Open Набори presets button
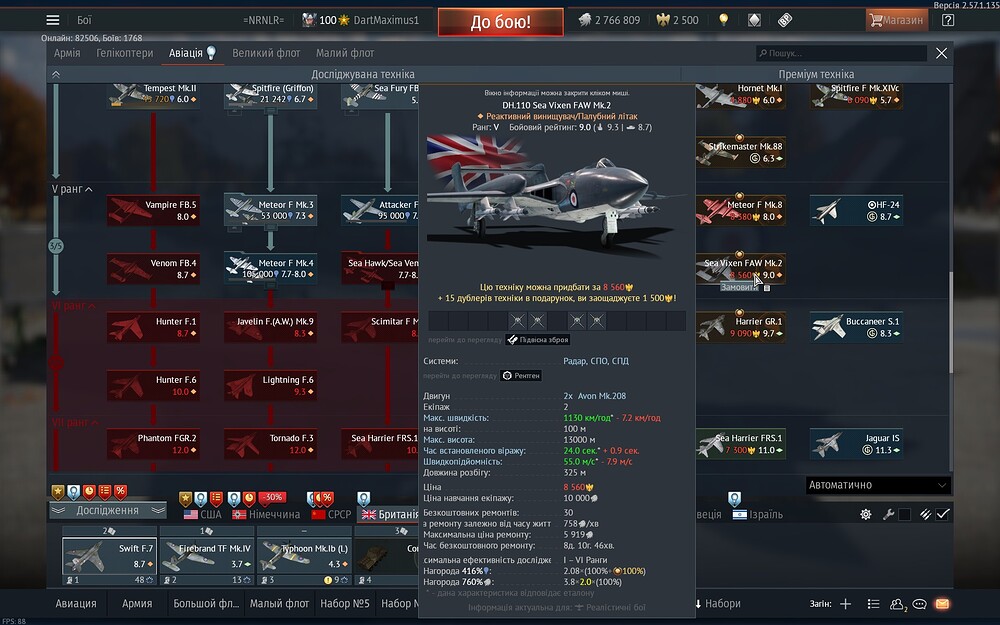Screen dimensions: 1000x625 click(x=717, y=603)
